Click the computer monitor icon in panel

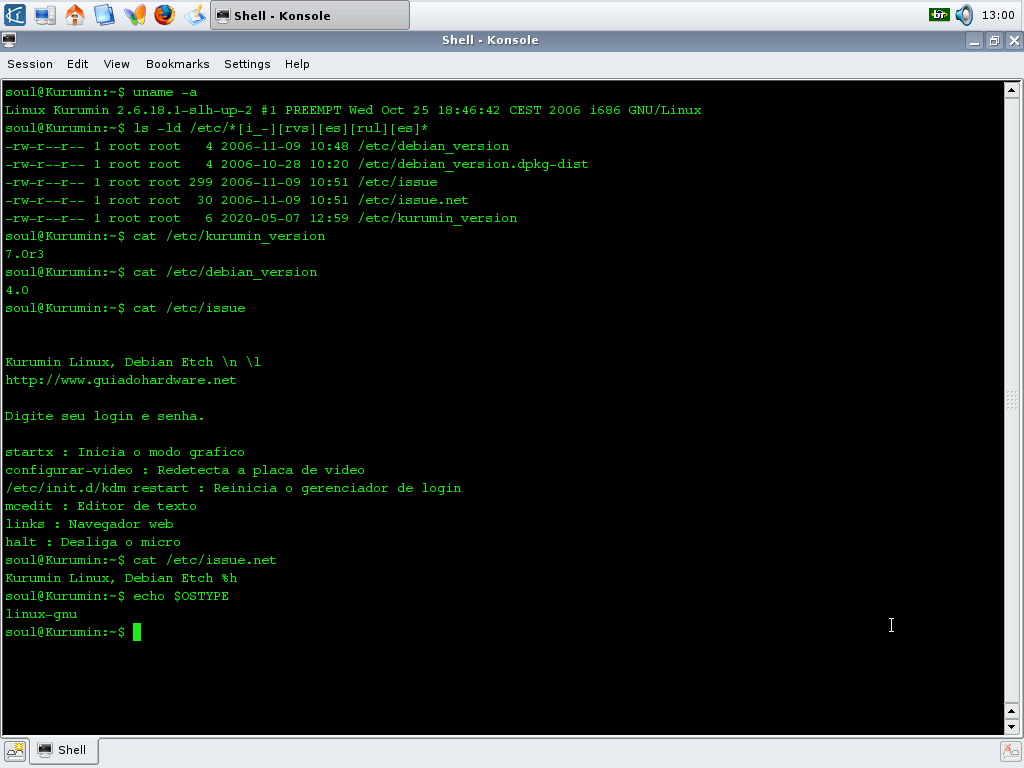point(45,14)
